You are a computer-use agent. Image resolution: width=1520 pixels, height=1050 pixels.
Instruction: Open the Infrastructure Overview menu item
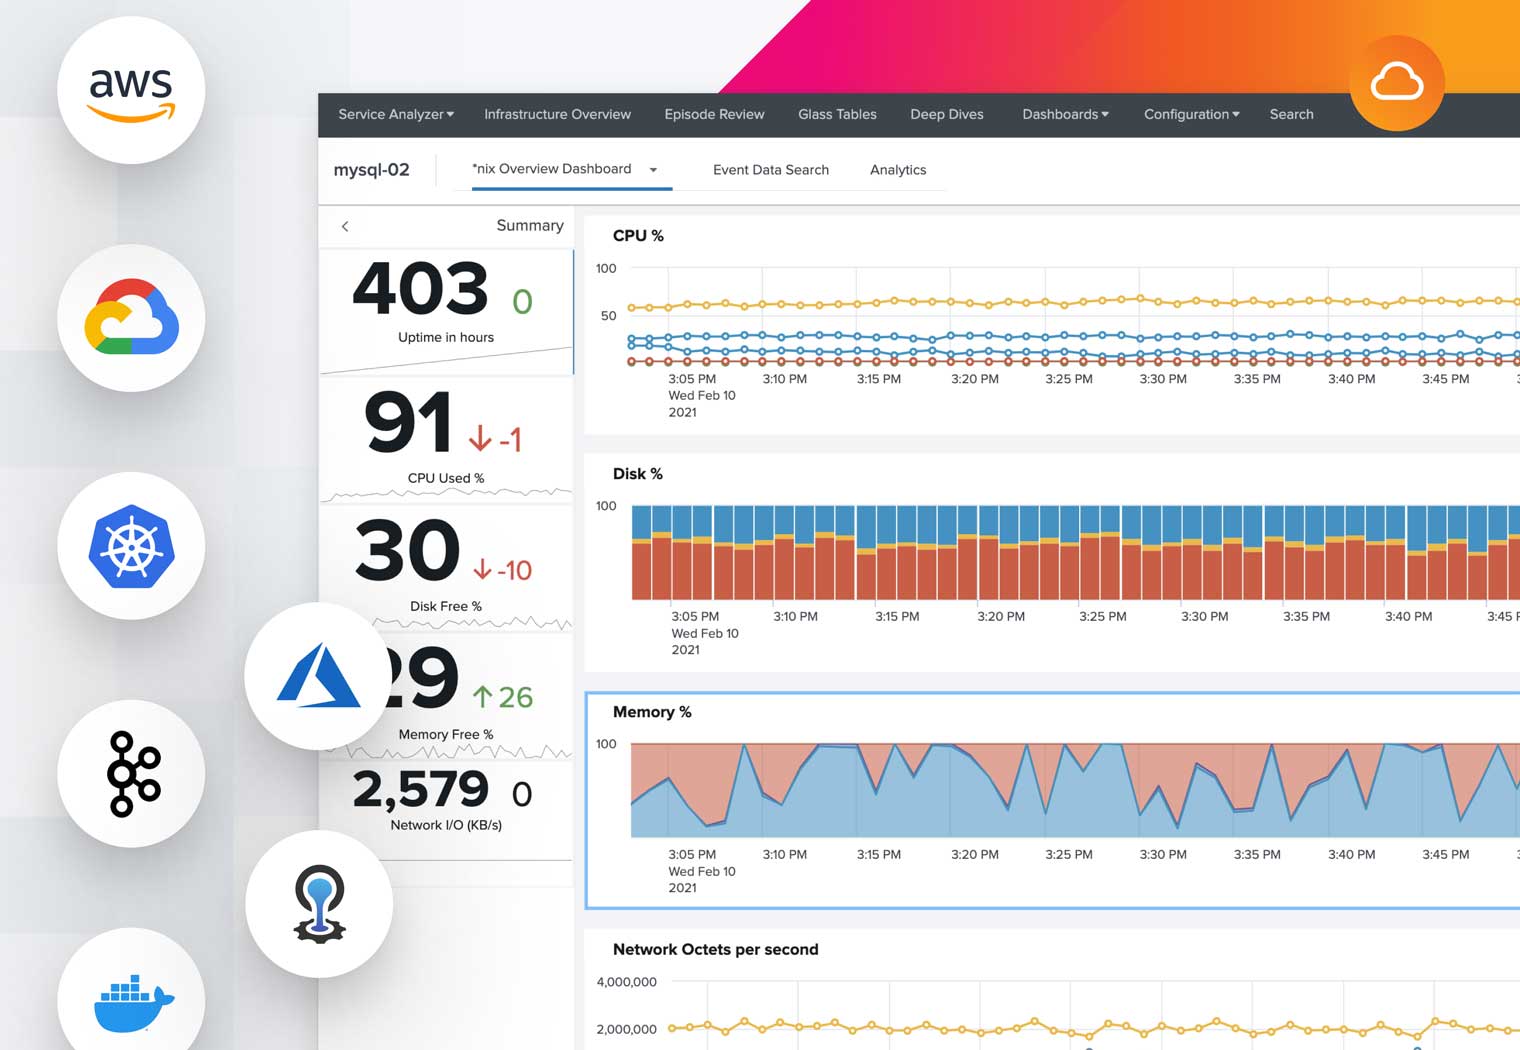click(556, 114)
